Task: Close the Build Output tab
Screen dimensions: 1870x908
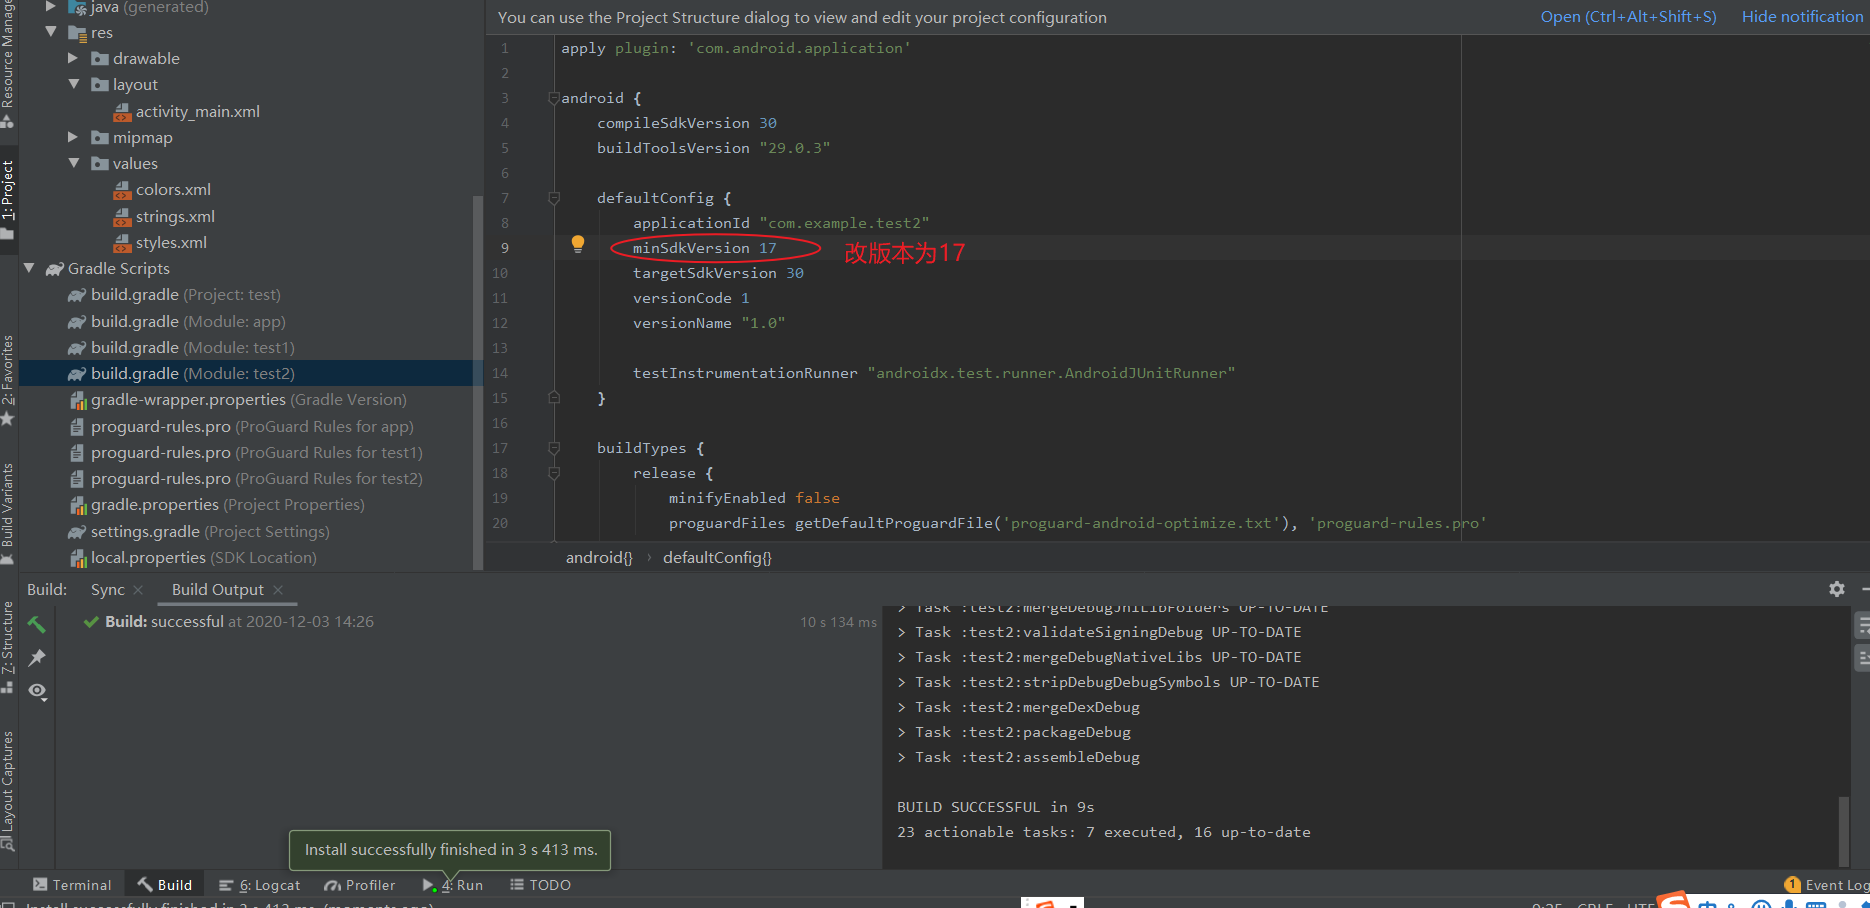Action: (278, 590)
